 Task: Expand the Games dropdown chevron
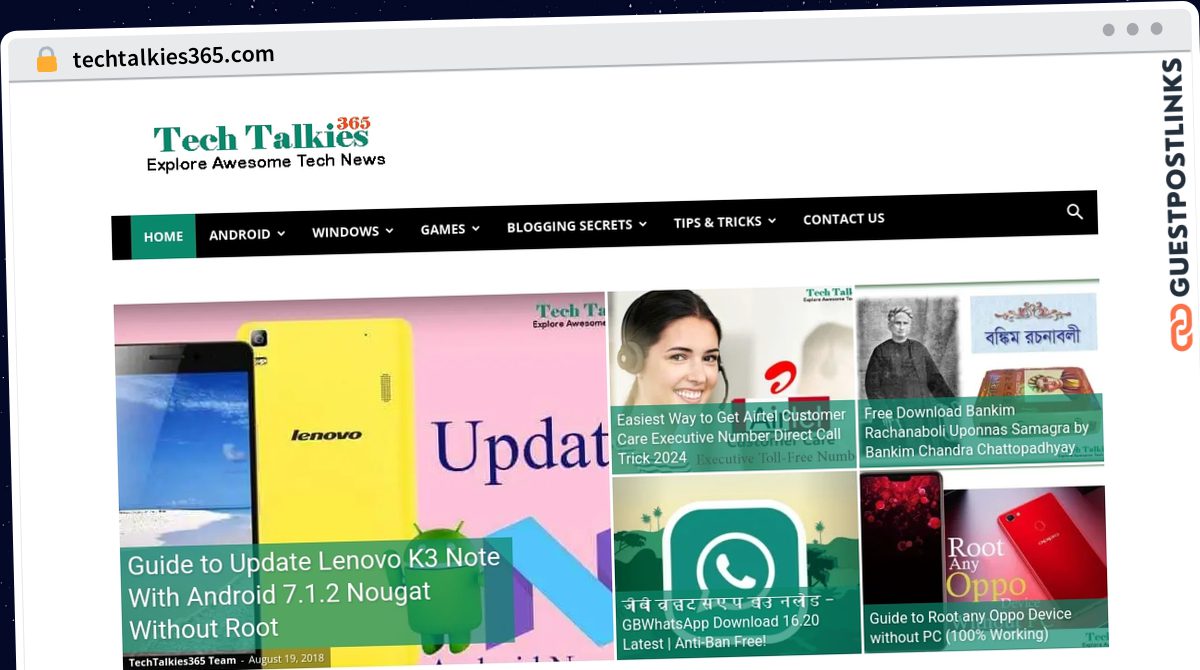tap(476, 228)
